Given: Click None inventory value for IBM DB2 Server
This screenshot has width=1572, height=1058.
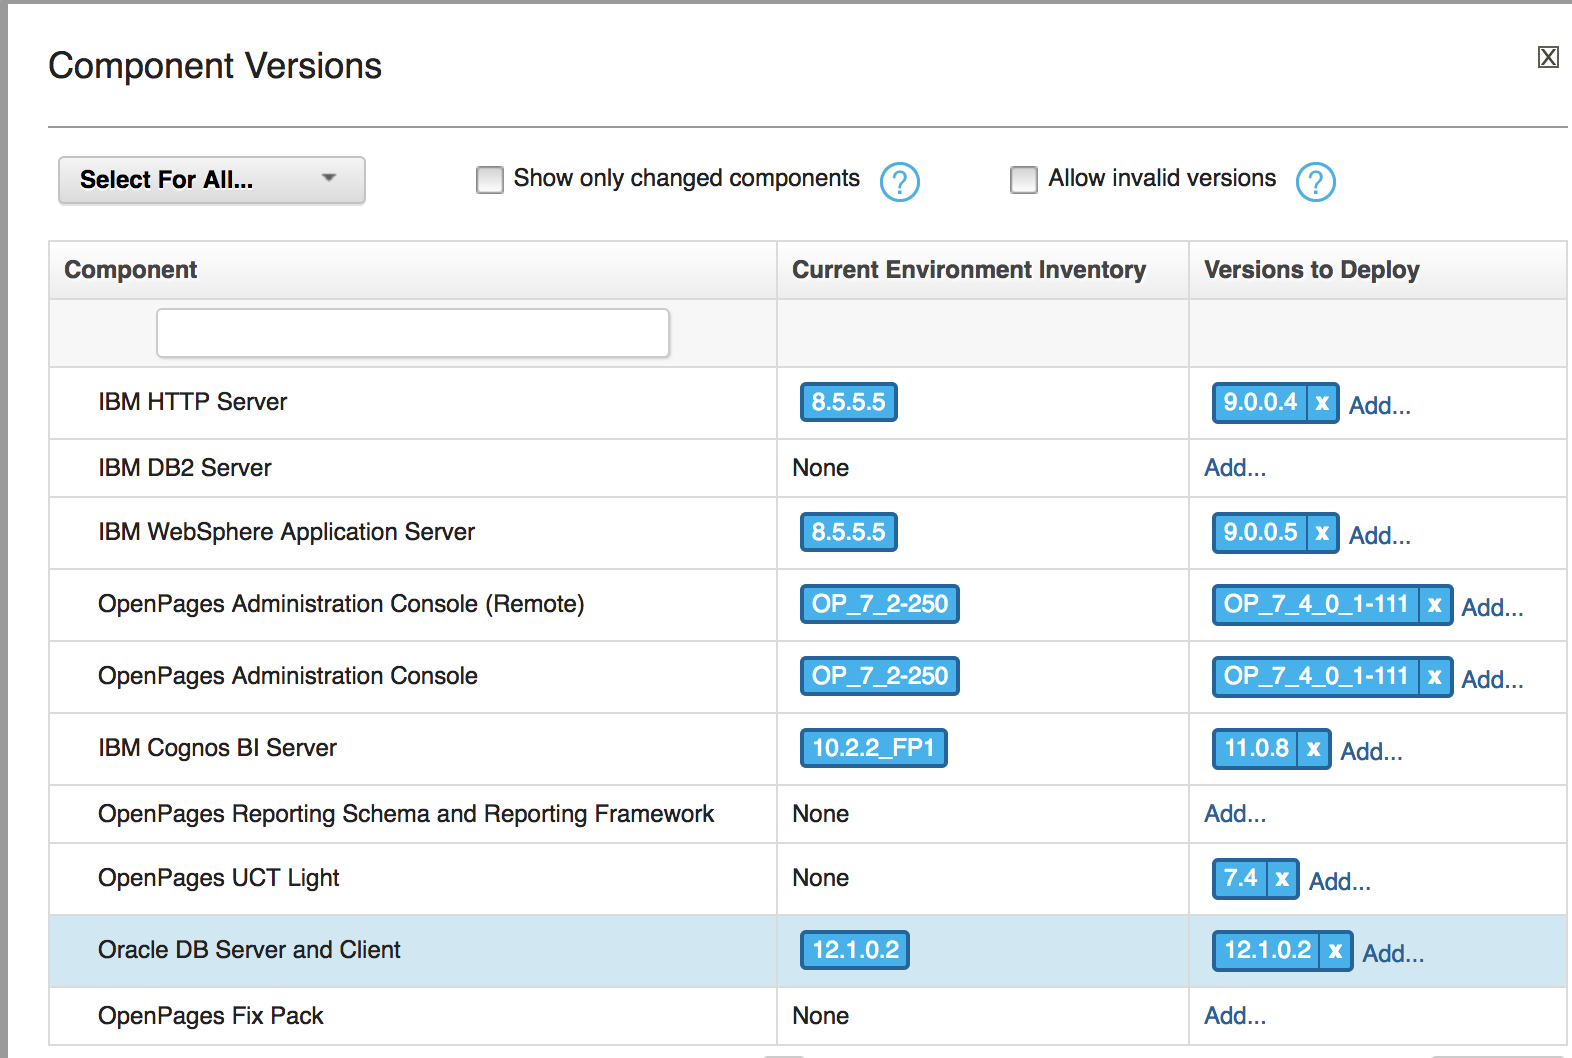Looking at the screenshot, I should tap(820, 468).
